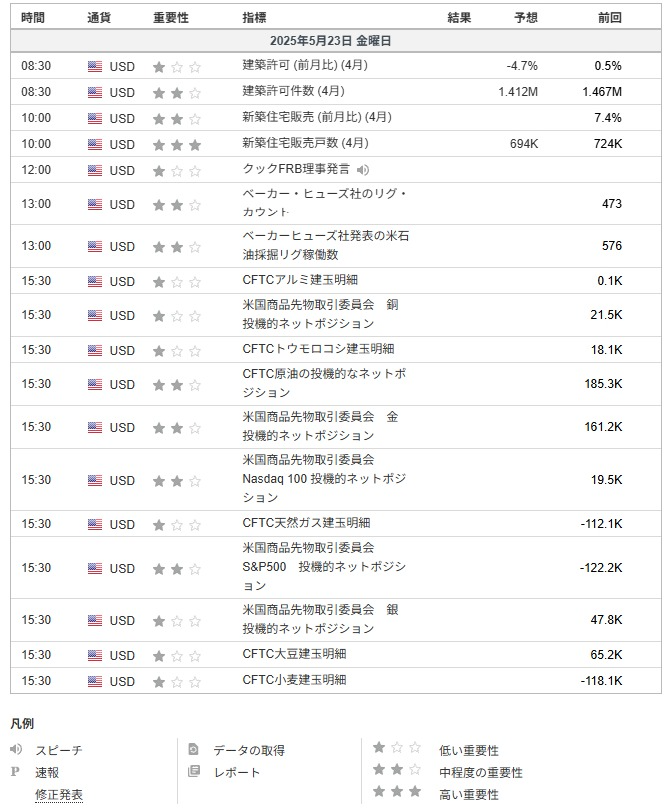The width and height of the screenshot is (671, 808).
Task: Click the 速報 P icon in the legend
Action: (16, 771)
